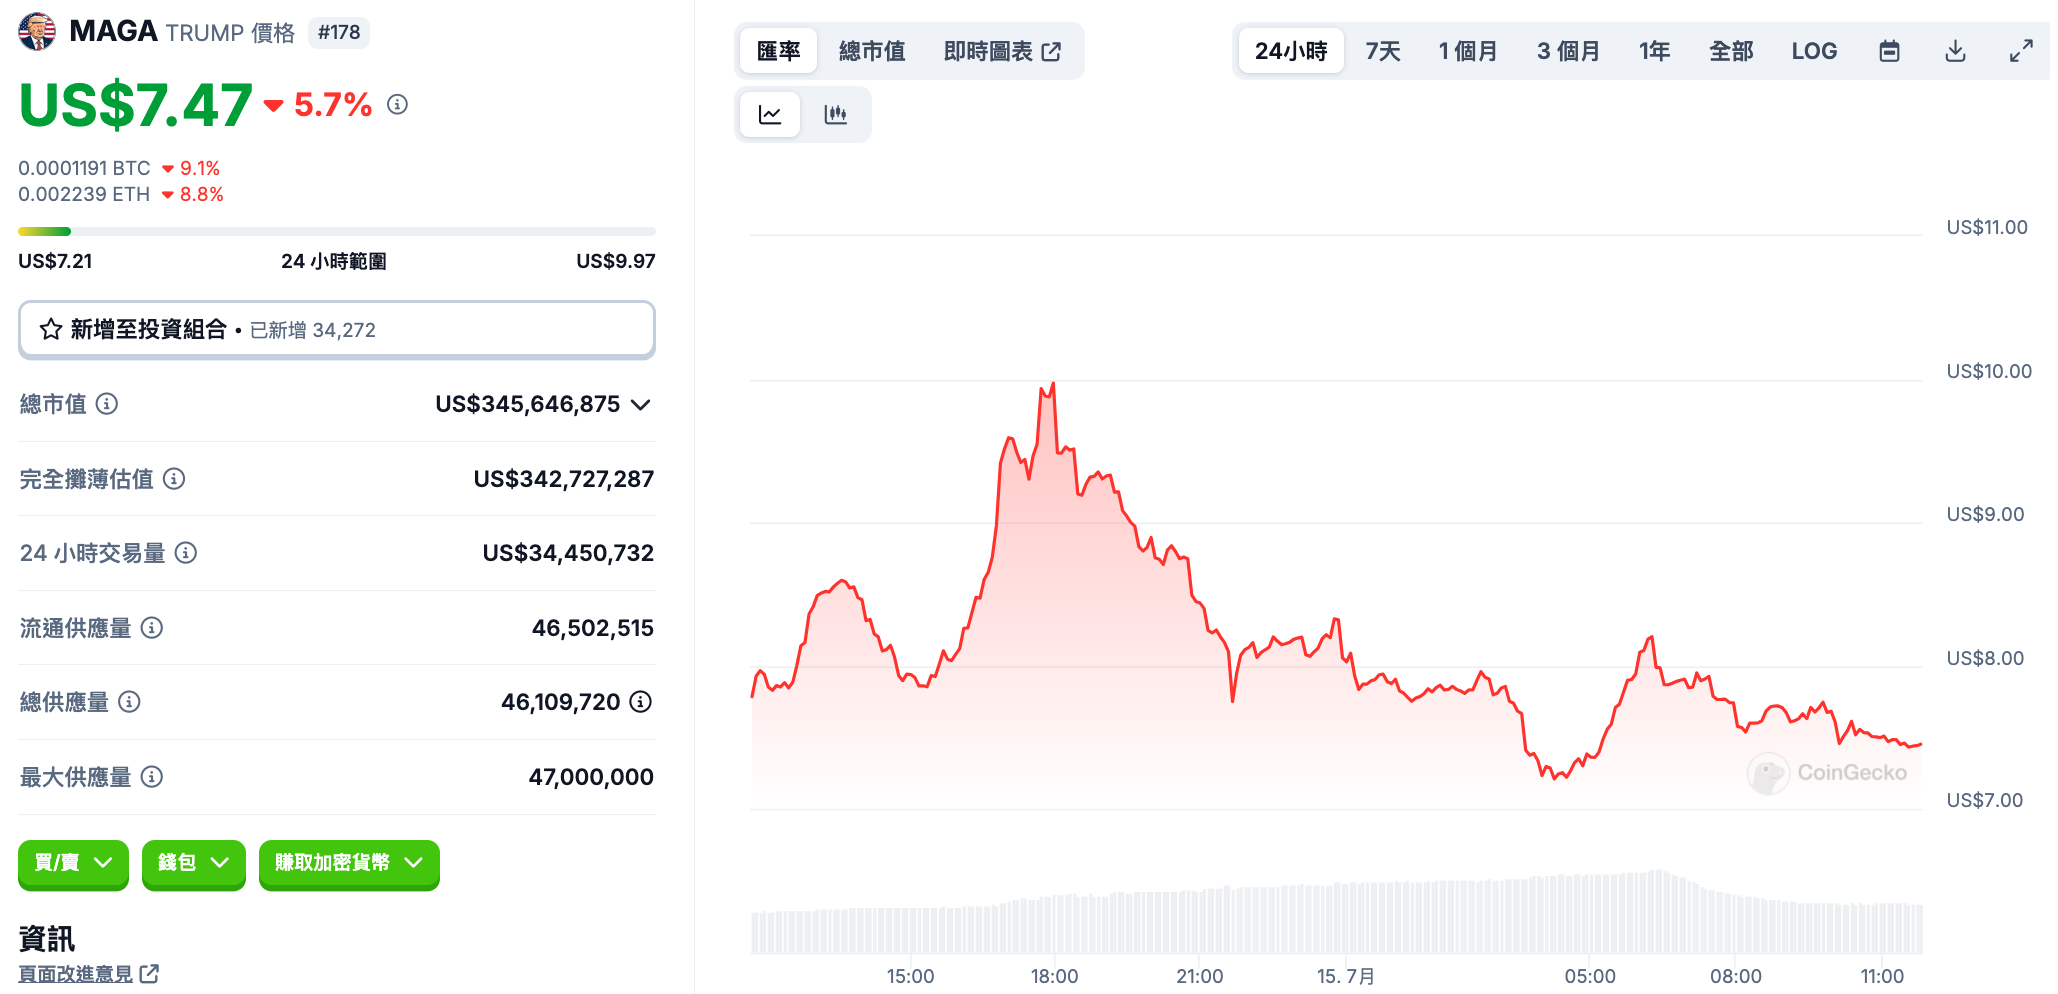
Task: Click the MAGA Trump coin logo
Action: 37,31
